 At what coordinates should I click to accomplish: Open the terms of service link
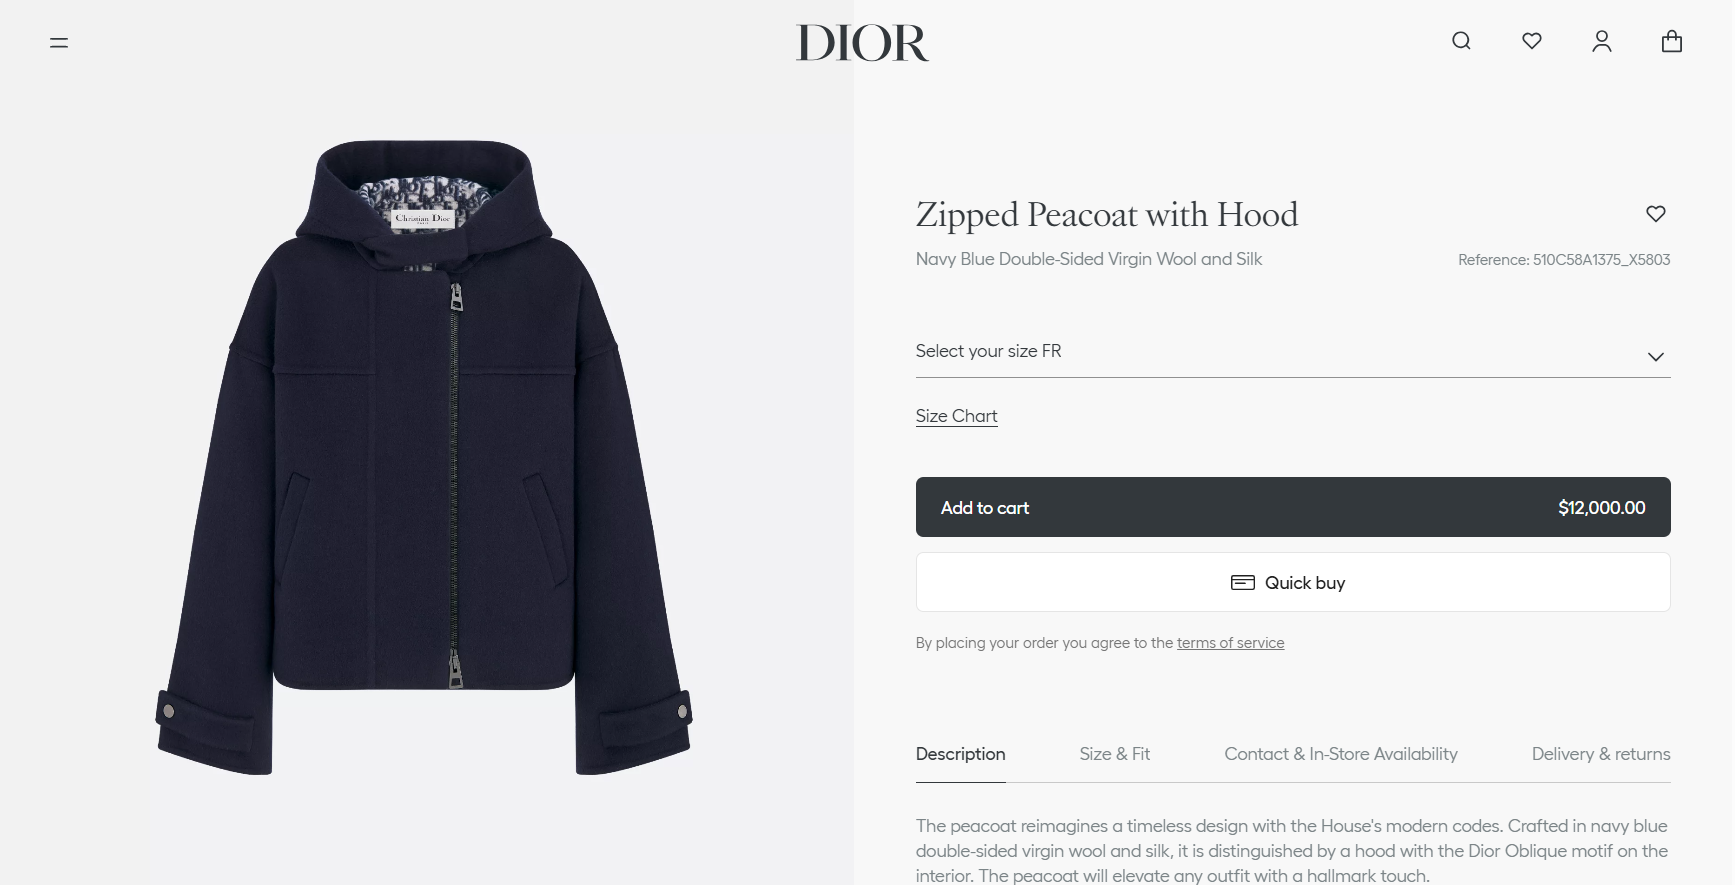point(1230,643)
